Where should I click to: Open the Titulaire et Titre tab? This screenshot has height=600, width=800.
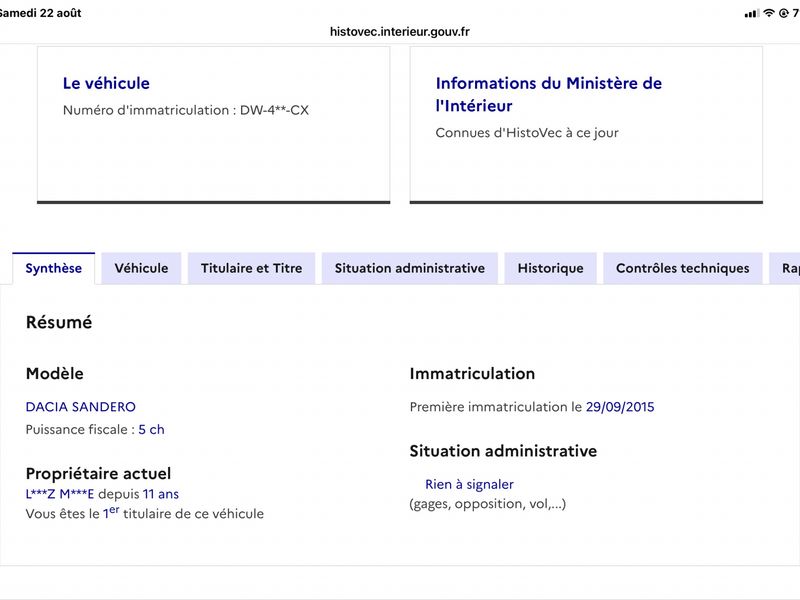click(252, 268)
